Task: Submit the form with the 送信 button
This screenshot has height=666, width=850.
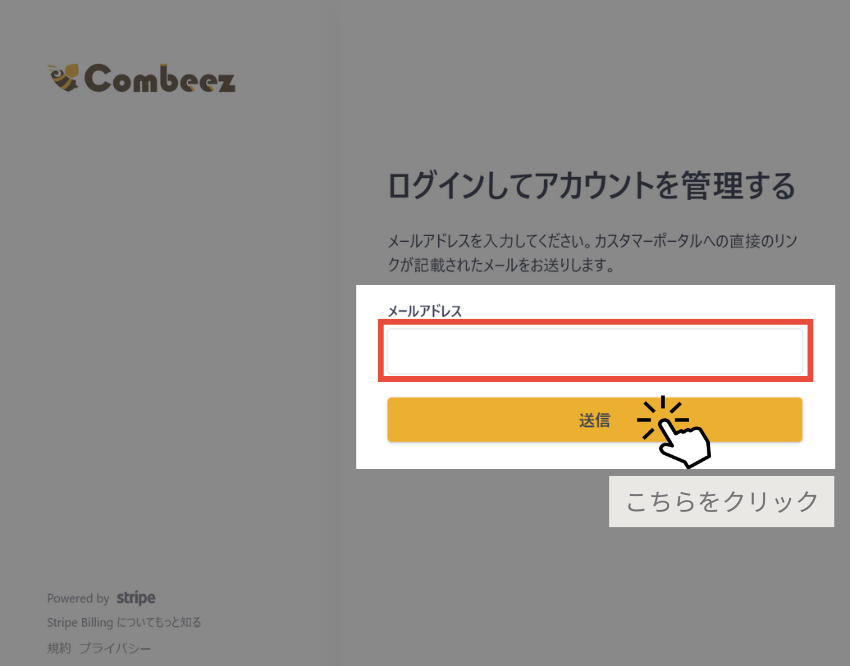Action: tap(595, 420)
